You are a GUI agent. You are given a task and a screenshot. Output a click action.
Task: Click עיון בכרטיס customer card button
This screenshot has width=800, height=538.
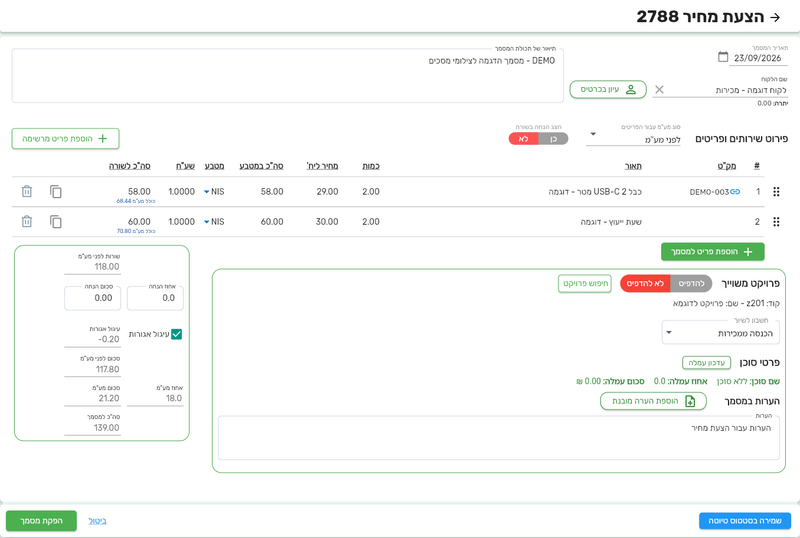(608, 89)
